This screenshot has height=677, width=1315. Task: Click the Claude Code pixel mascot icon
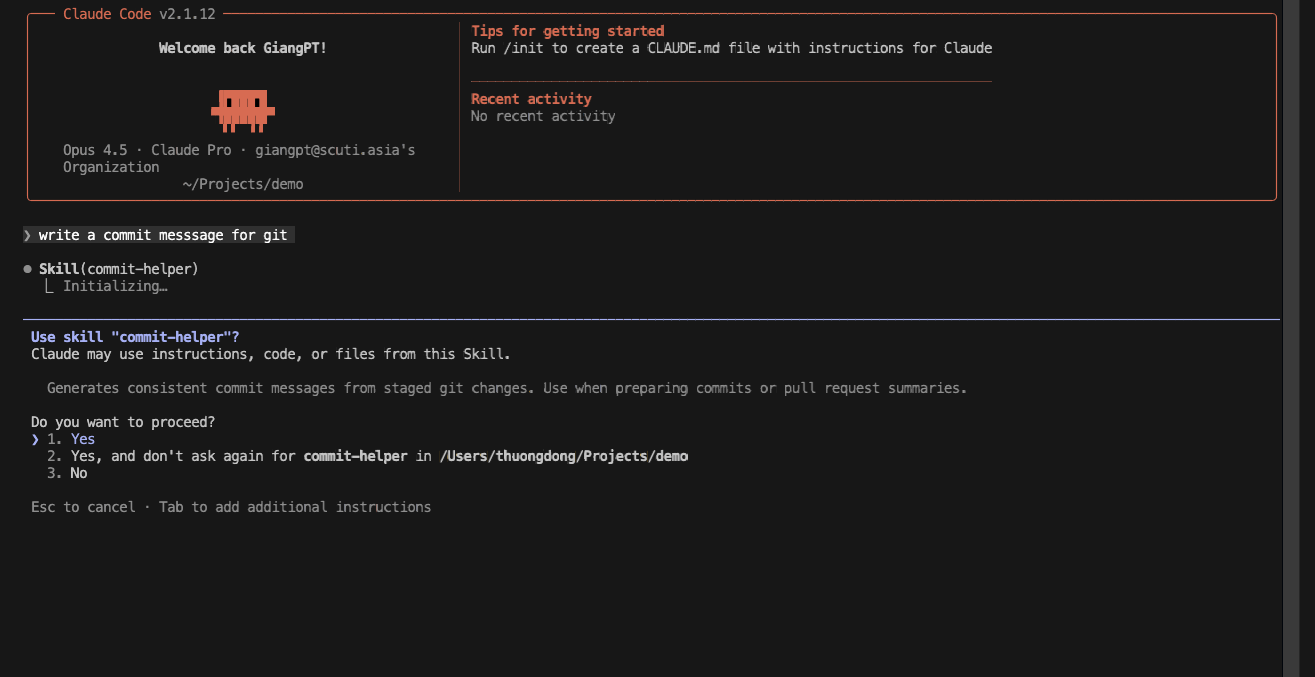point(242,110)
